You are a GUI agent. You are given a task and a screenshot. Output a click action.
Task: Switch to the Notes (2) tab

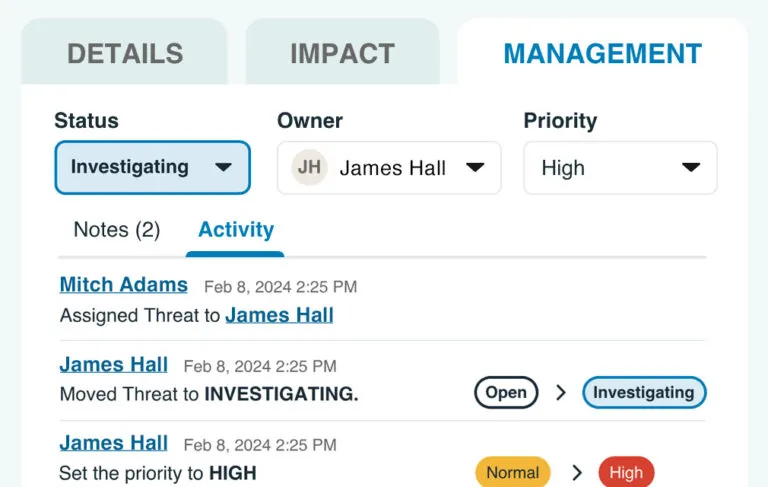(x=117, y=229)
